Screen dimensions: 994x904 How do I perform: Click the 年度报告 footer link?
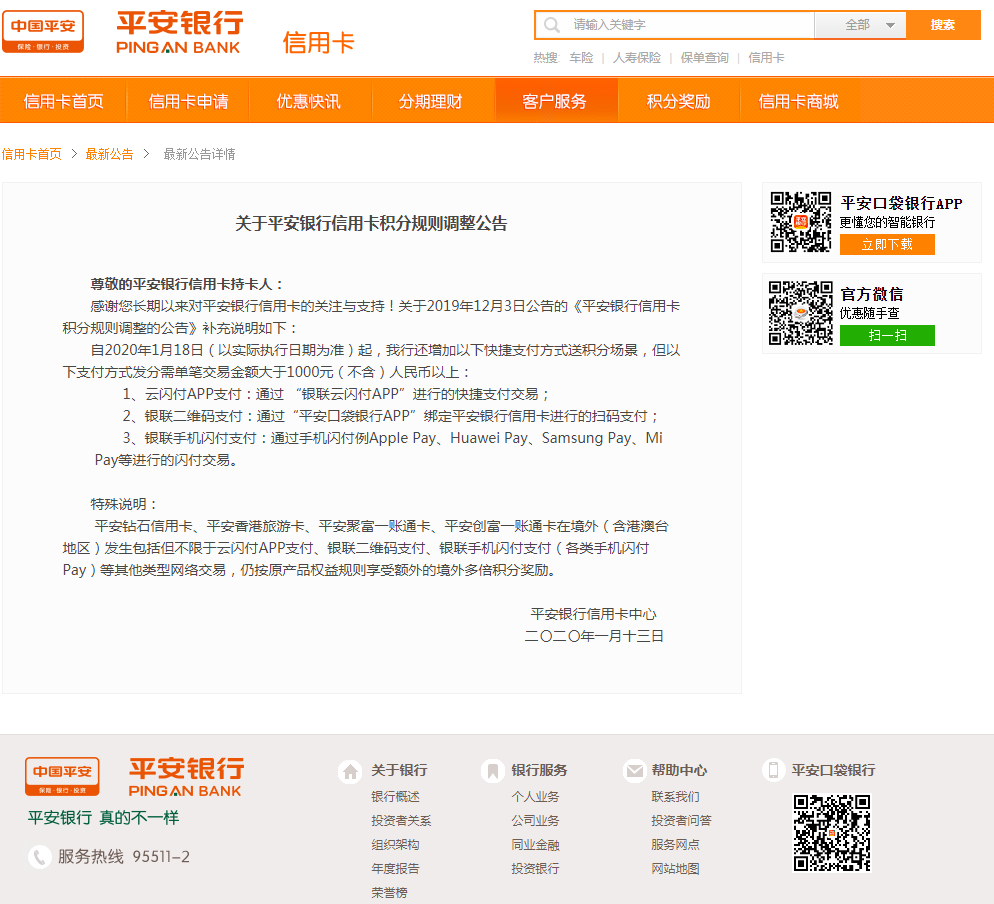tap(396, 869)
